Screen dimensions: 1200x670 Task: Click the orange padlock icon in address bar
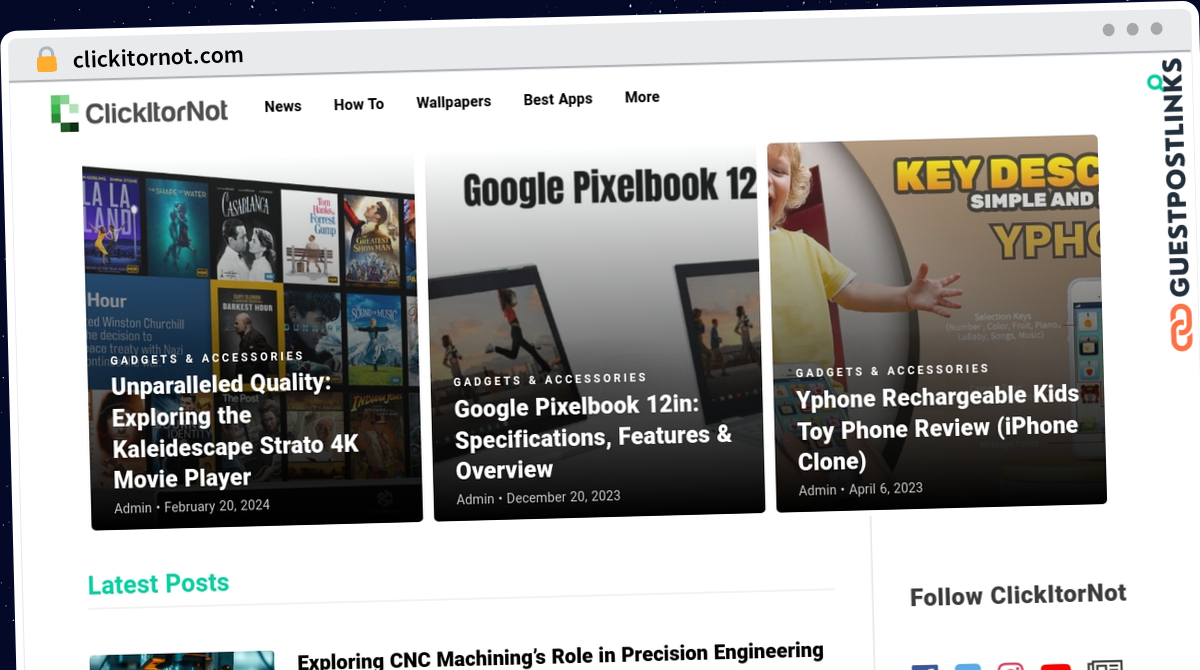click(x=46, y=59)
